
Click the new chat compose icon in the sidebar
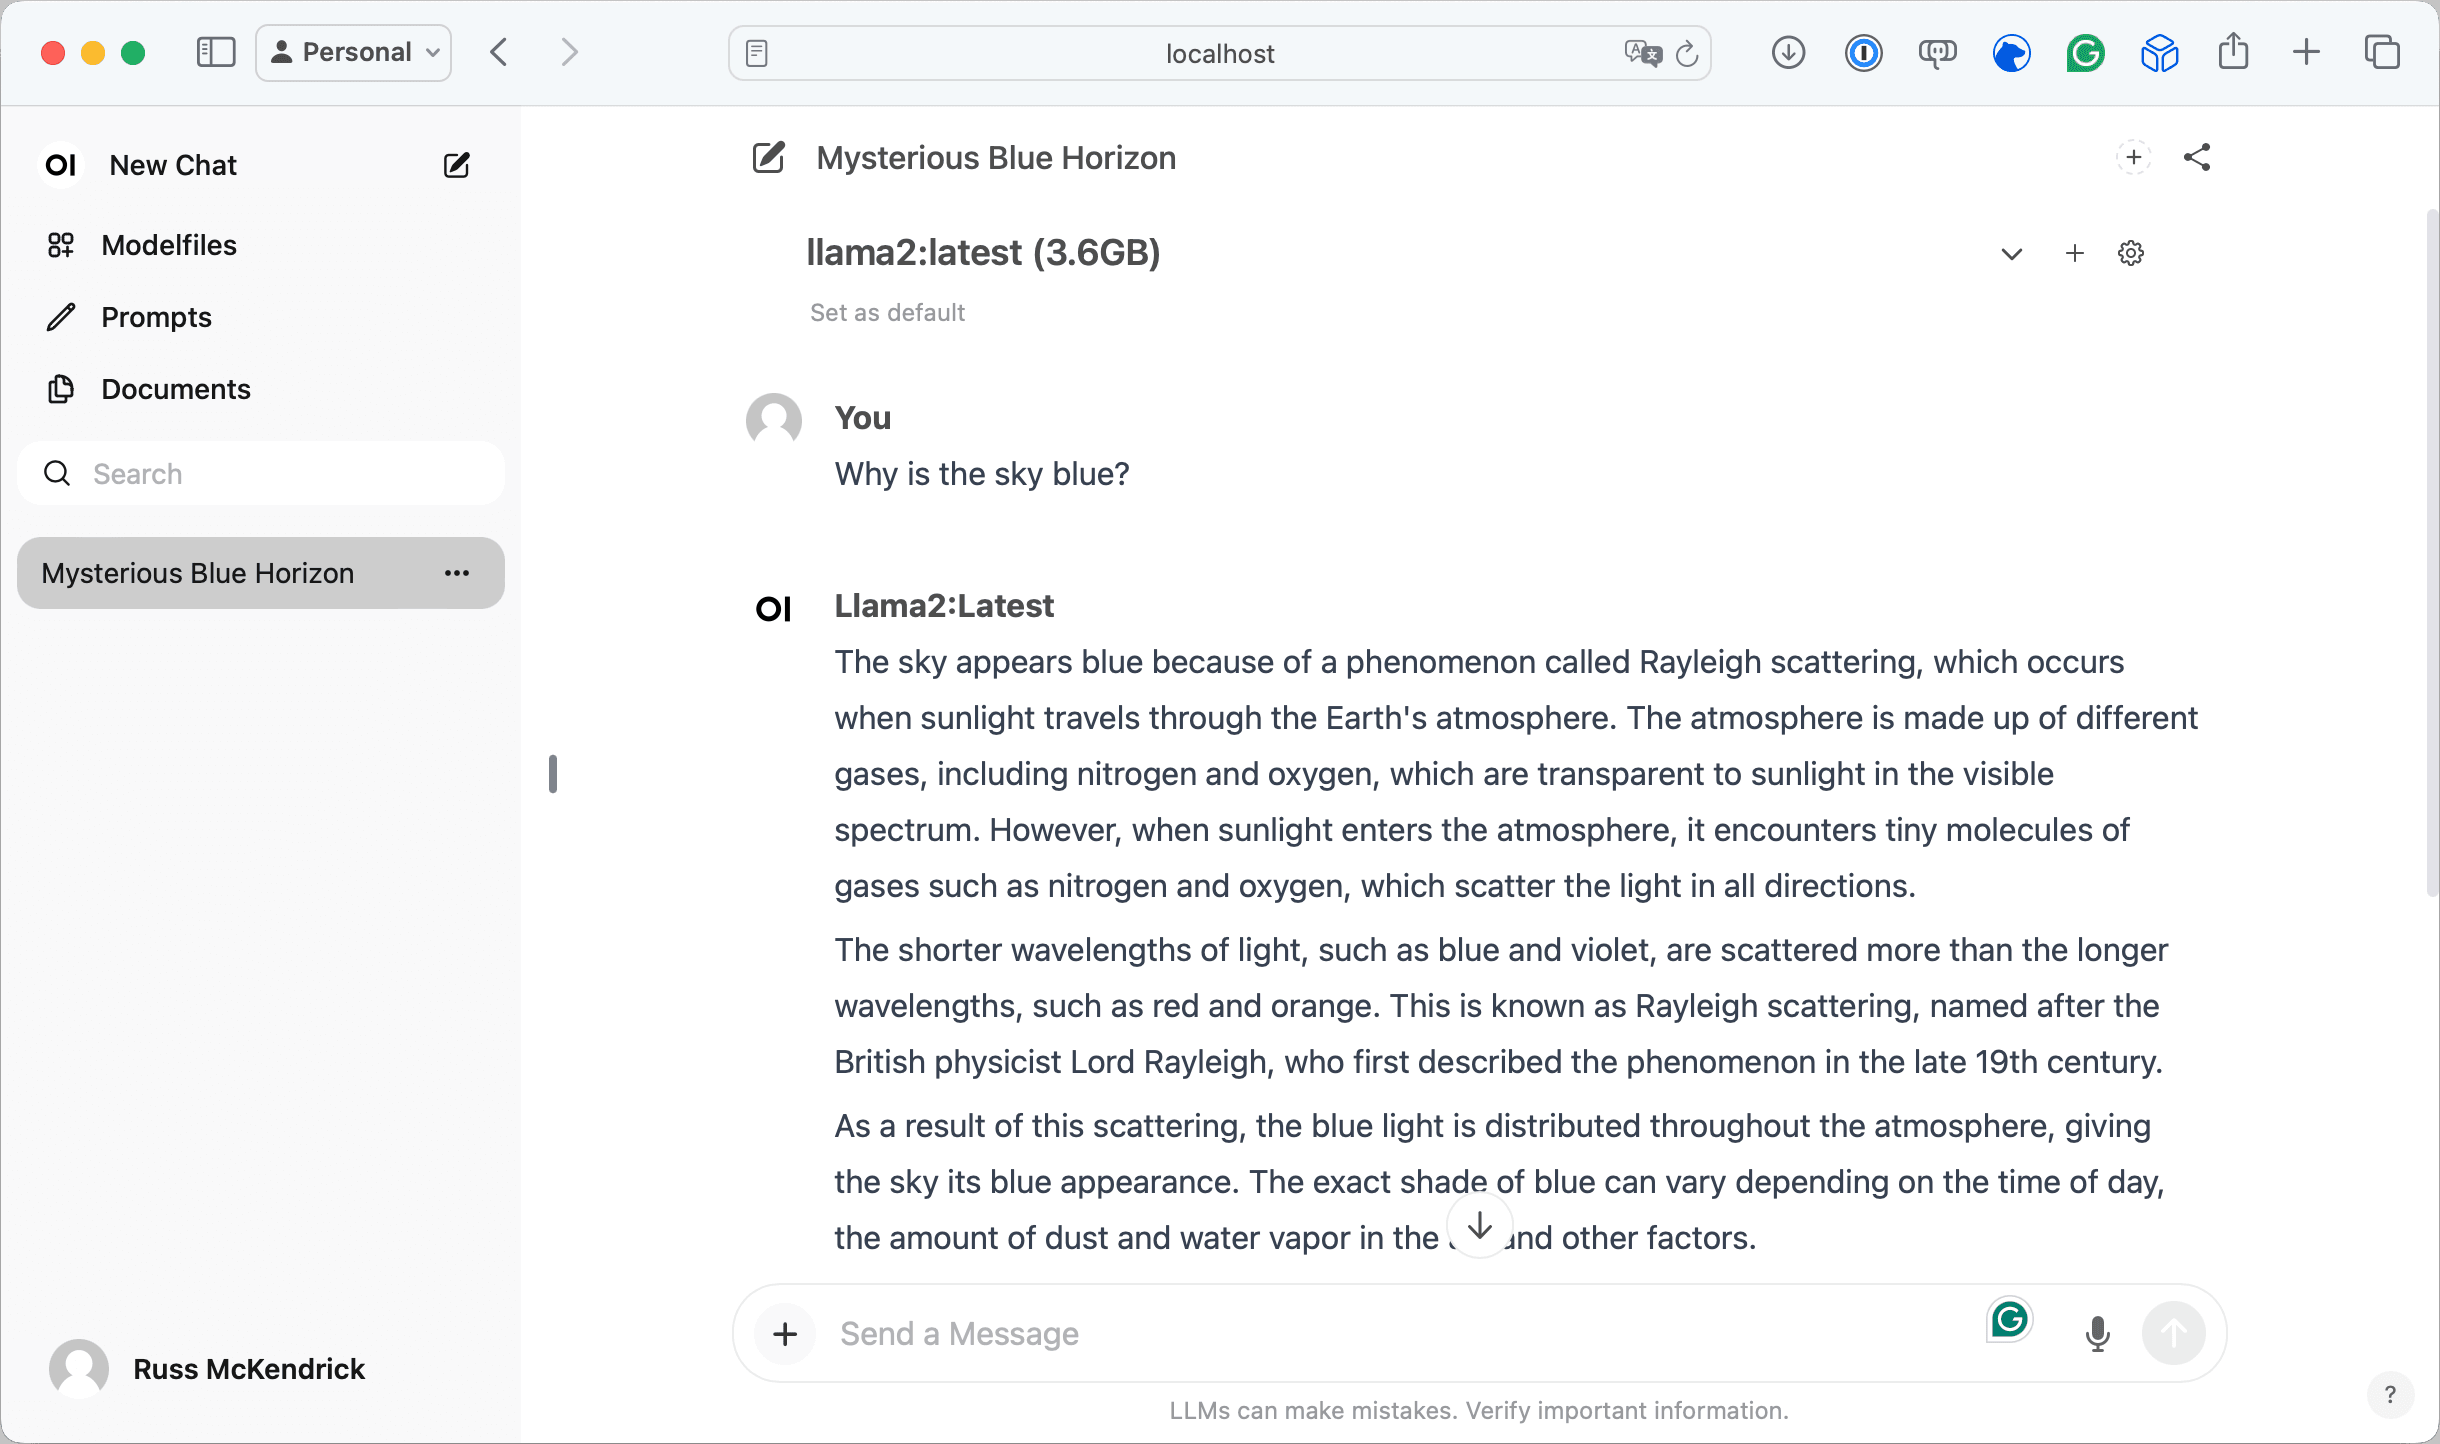tap(456, 165)
